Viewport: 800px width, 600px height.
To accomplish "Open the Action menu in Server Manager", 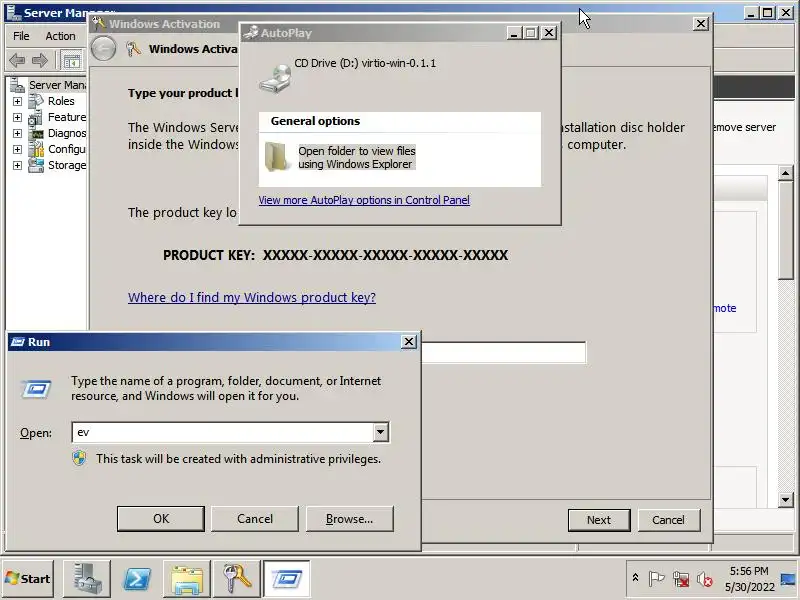I will [x=60, y=36].
